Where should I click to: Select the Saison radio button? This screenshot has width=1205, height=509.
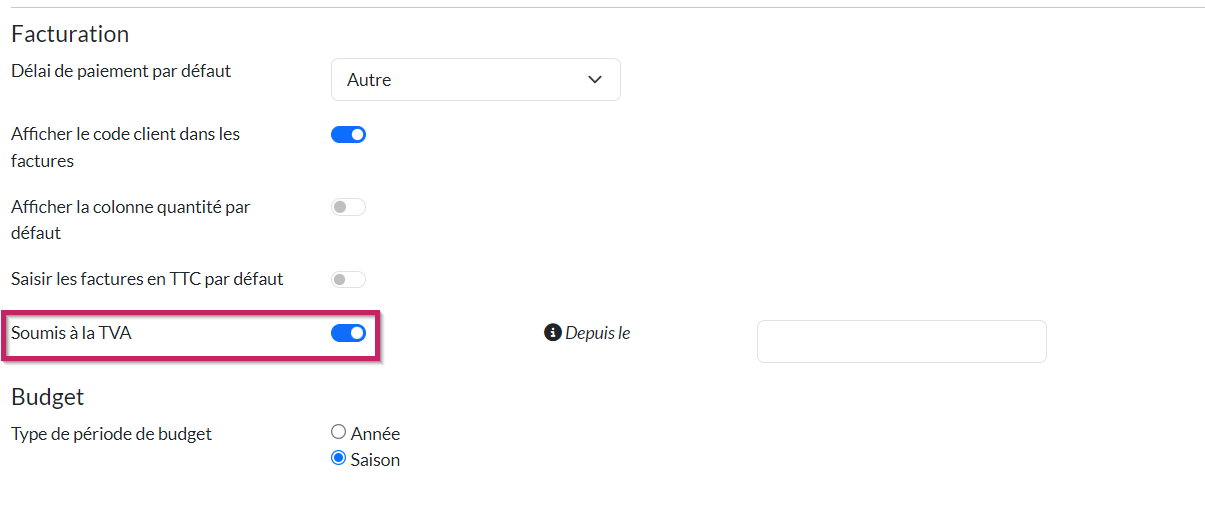point(338,459)
